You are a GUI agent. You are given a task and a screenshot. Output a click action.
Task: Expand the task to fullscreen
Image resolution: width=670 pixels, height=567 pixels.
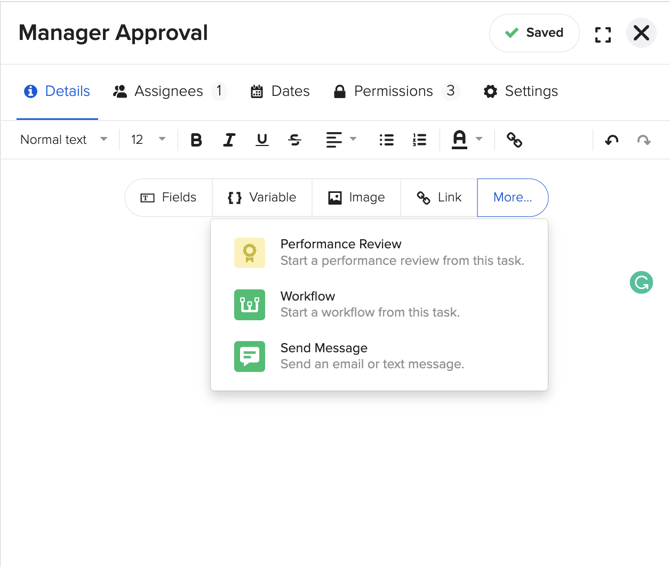[603, 34]
